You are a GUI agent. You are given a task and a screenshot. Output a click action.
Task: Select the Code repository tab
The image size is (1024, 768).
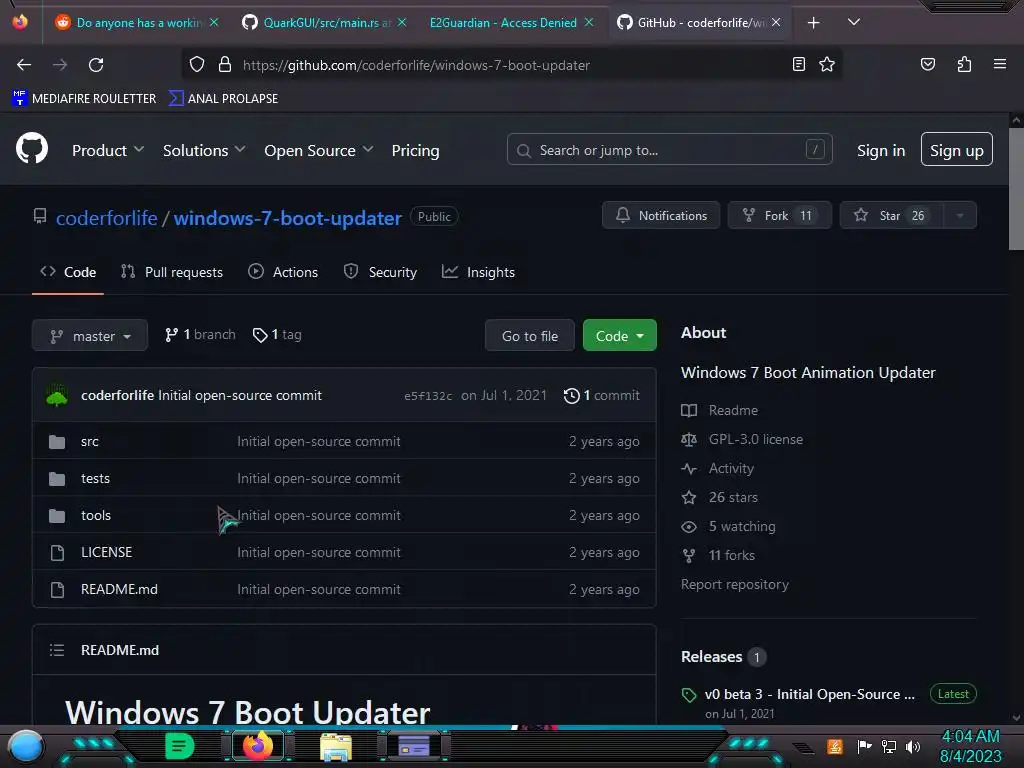coord(68,272)
